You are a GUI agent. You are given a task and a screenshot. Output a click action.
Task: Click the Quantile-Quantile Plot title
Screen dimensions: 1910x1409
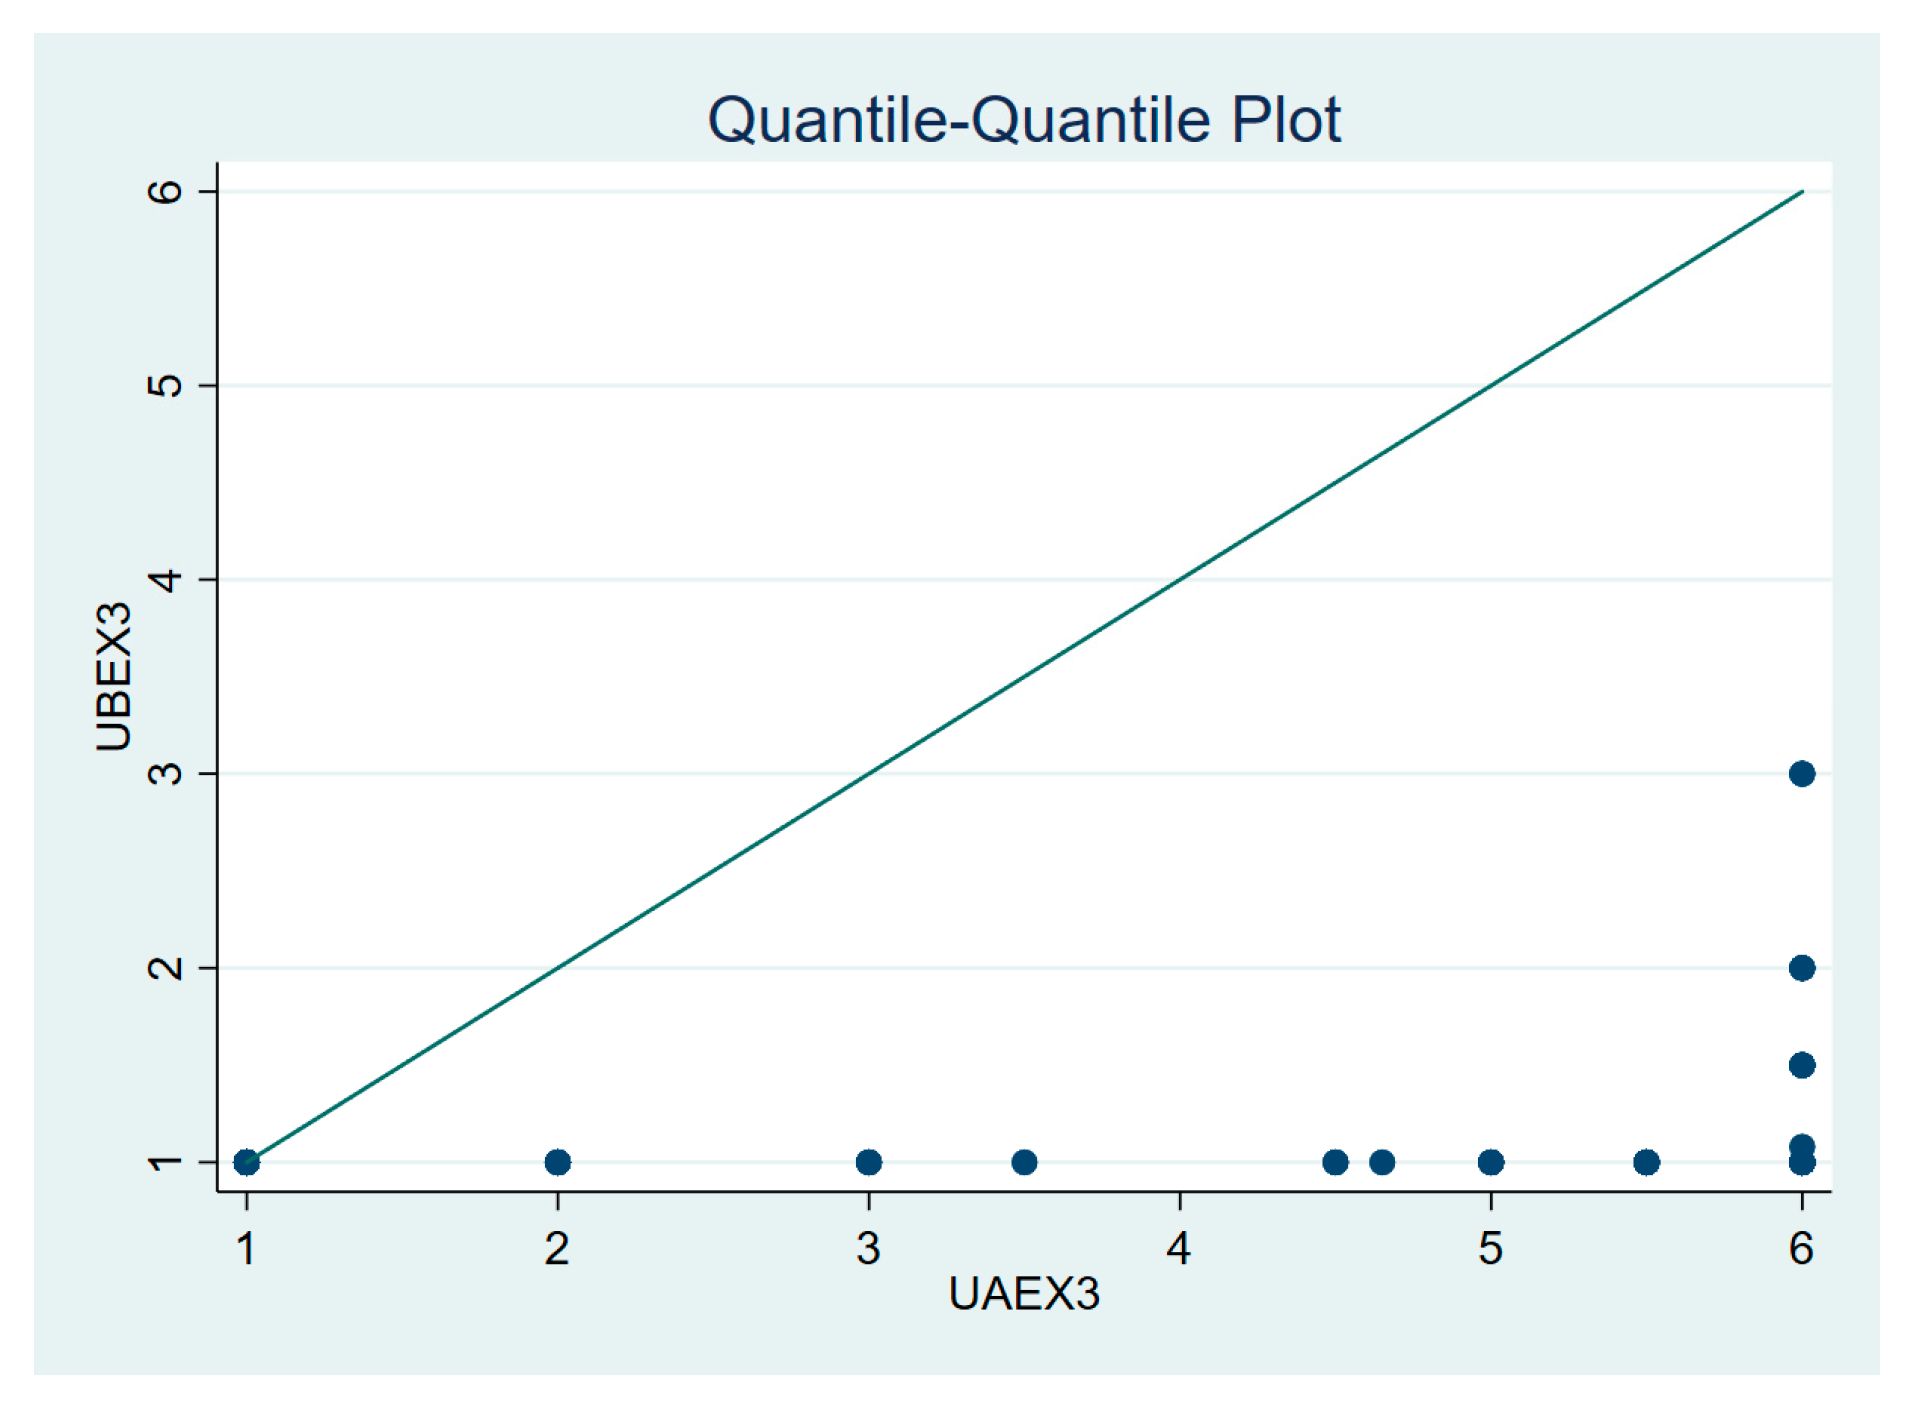tap(1023, 121)
